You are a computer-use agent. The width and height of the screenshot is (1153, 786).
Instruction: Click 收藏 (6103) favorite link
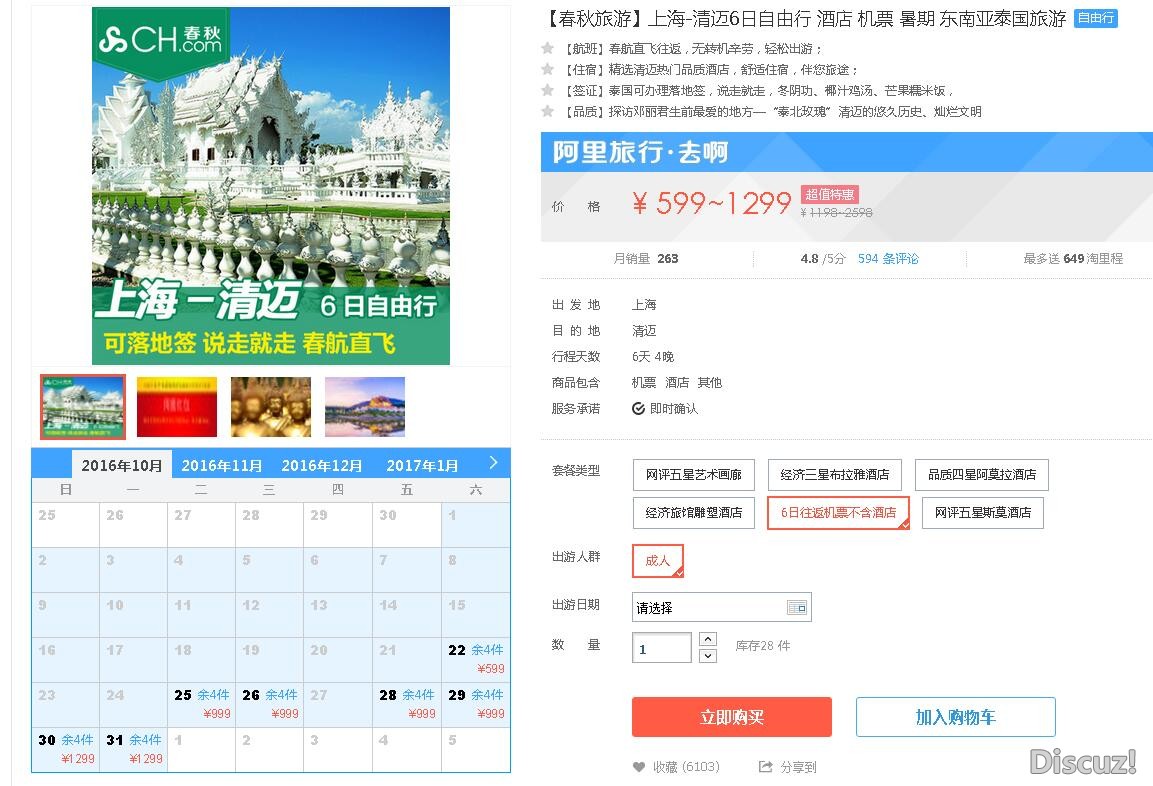686,767
